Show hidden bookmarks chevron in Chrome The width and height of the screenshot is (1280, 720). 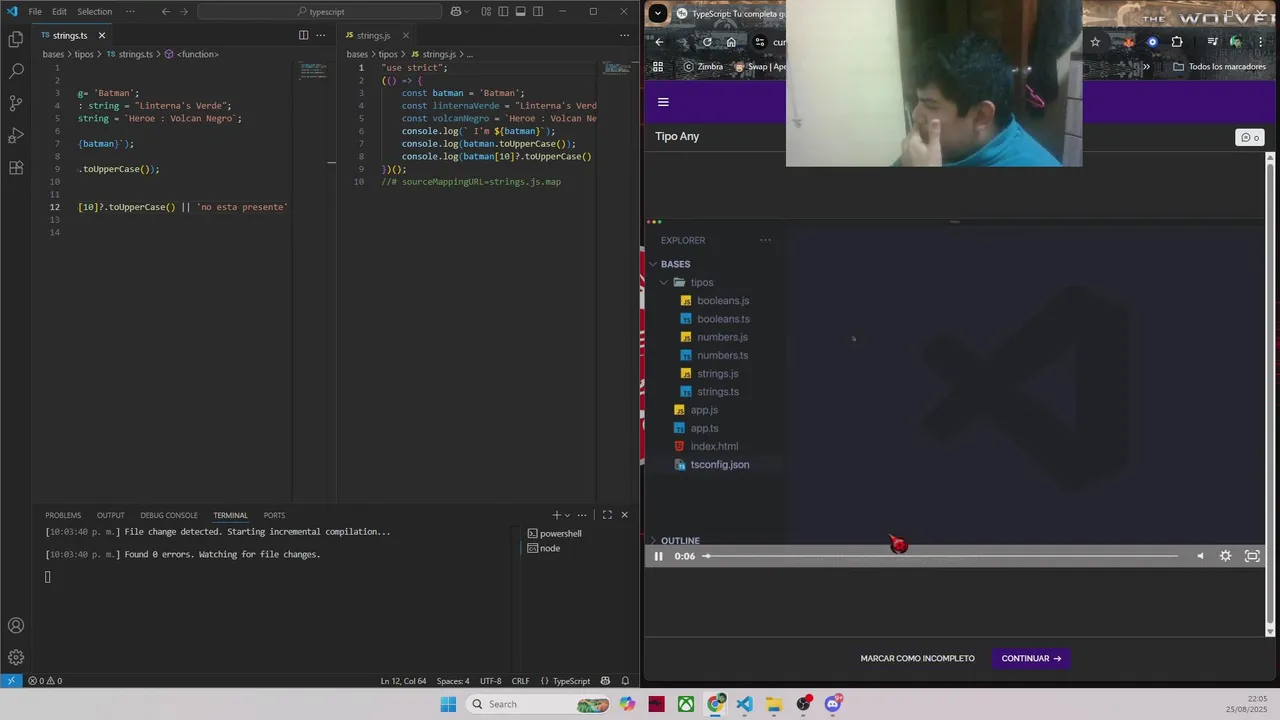coord(1146,67)
